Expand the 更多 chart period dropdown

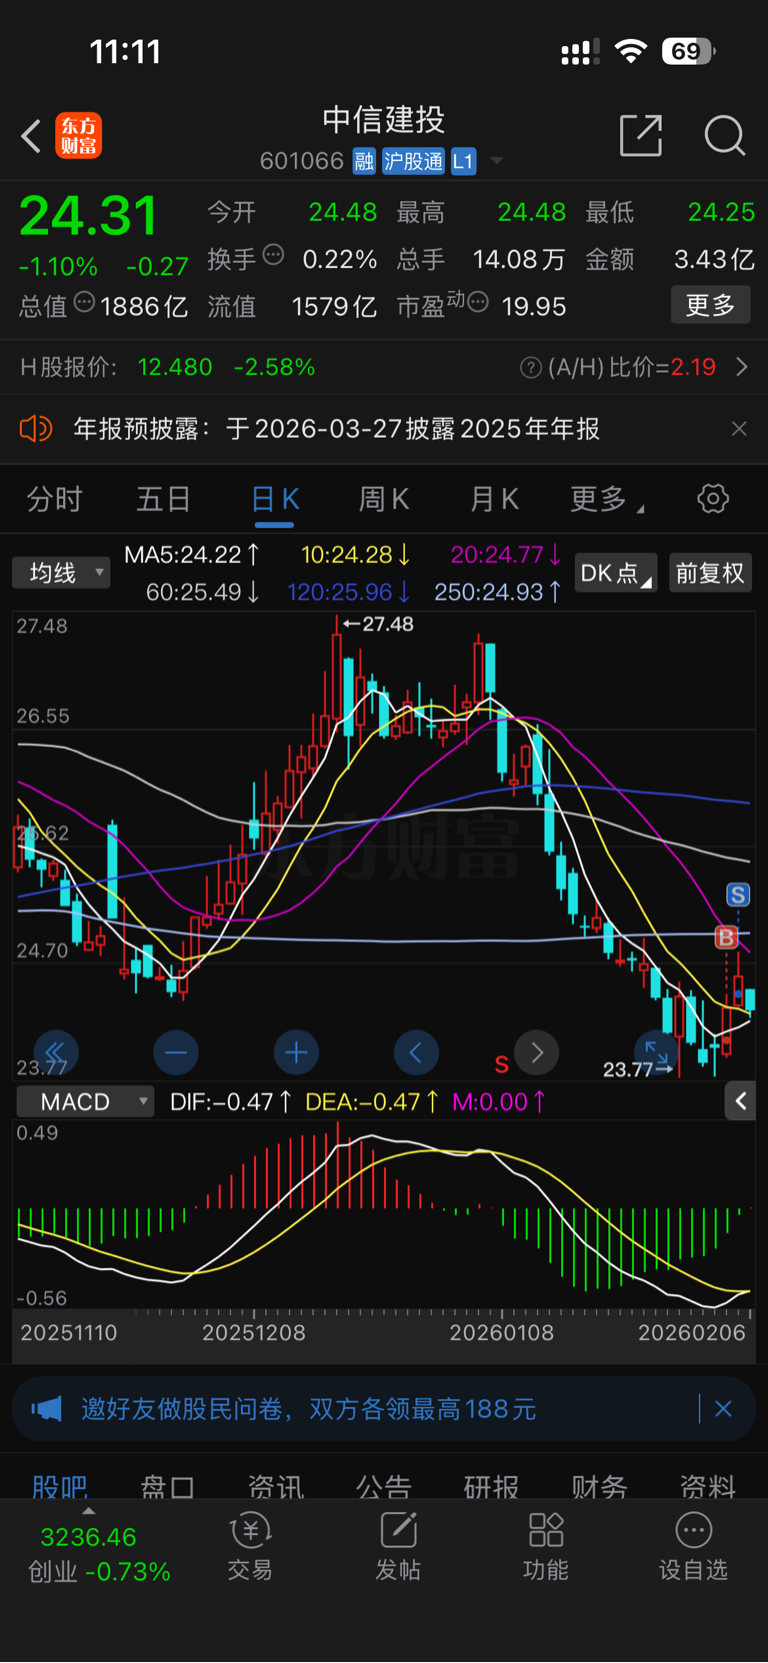[x=606, y=499]
